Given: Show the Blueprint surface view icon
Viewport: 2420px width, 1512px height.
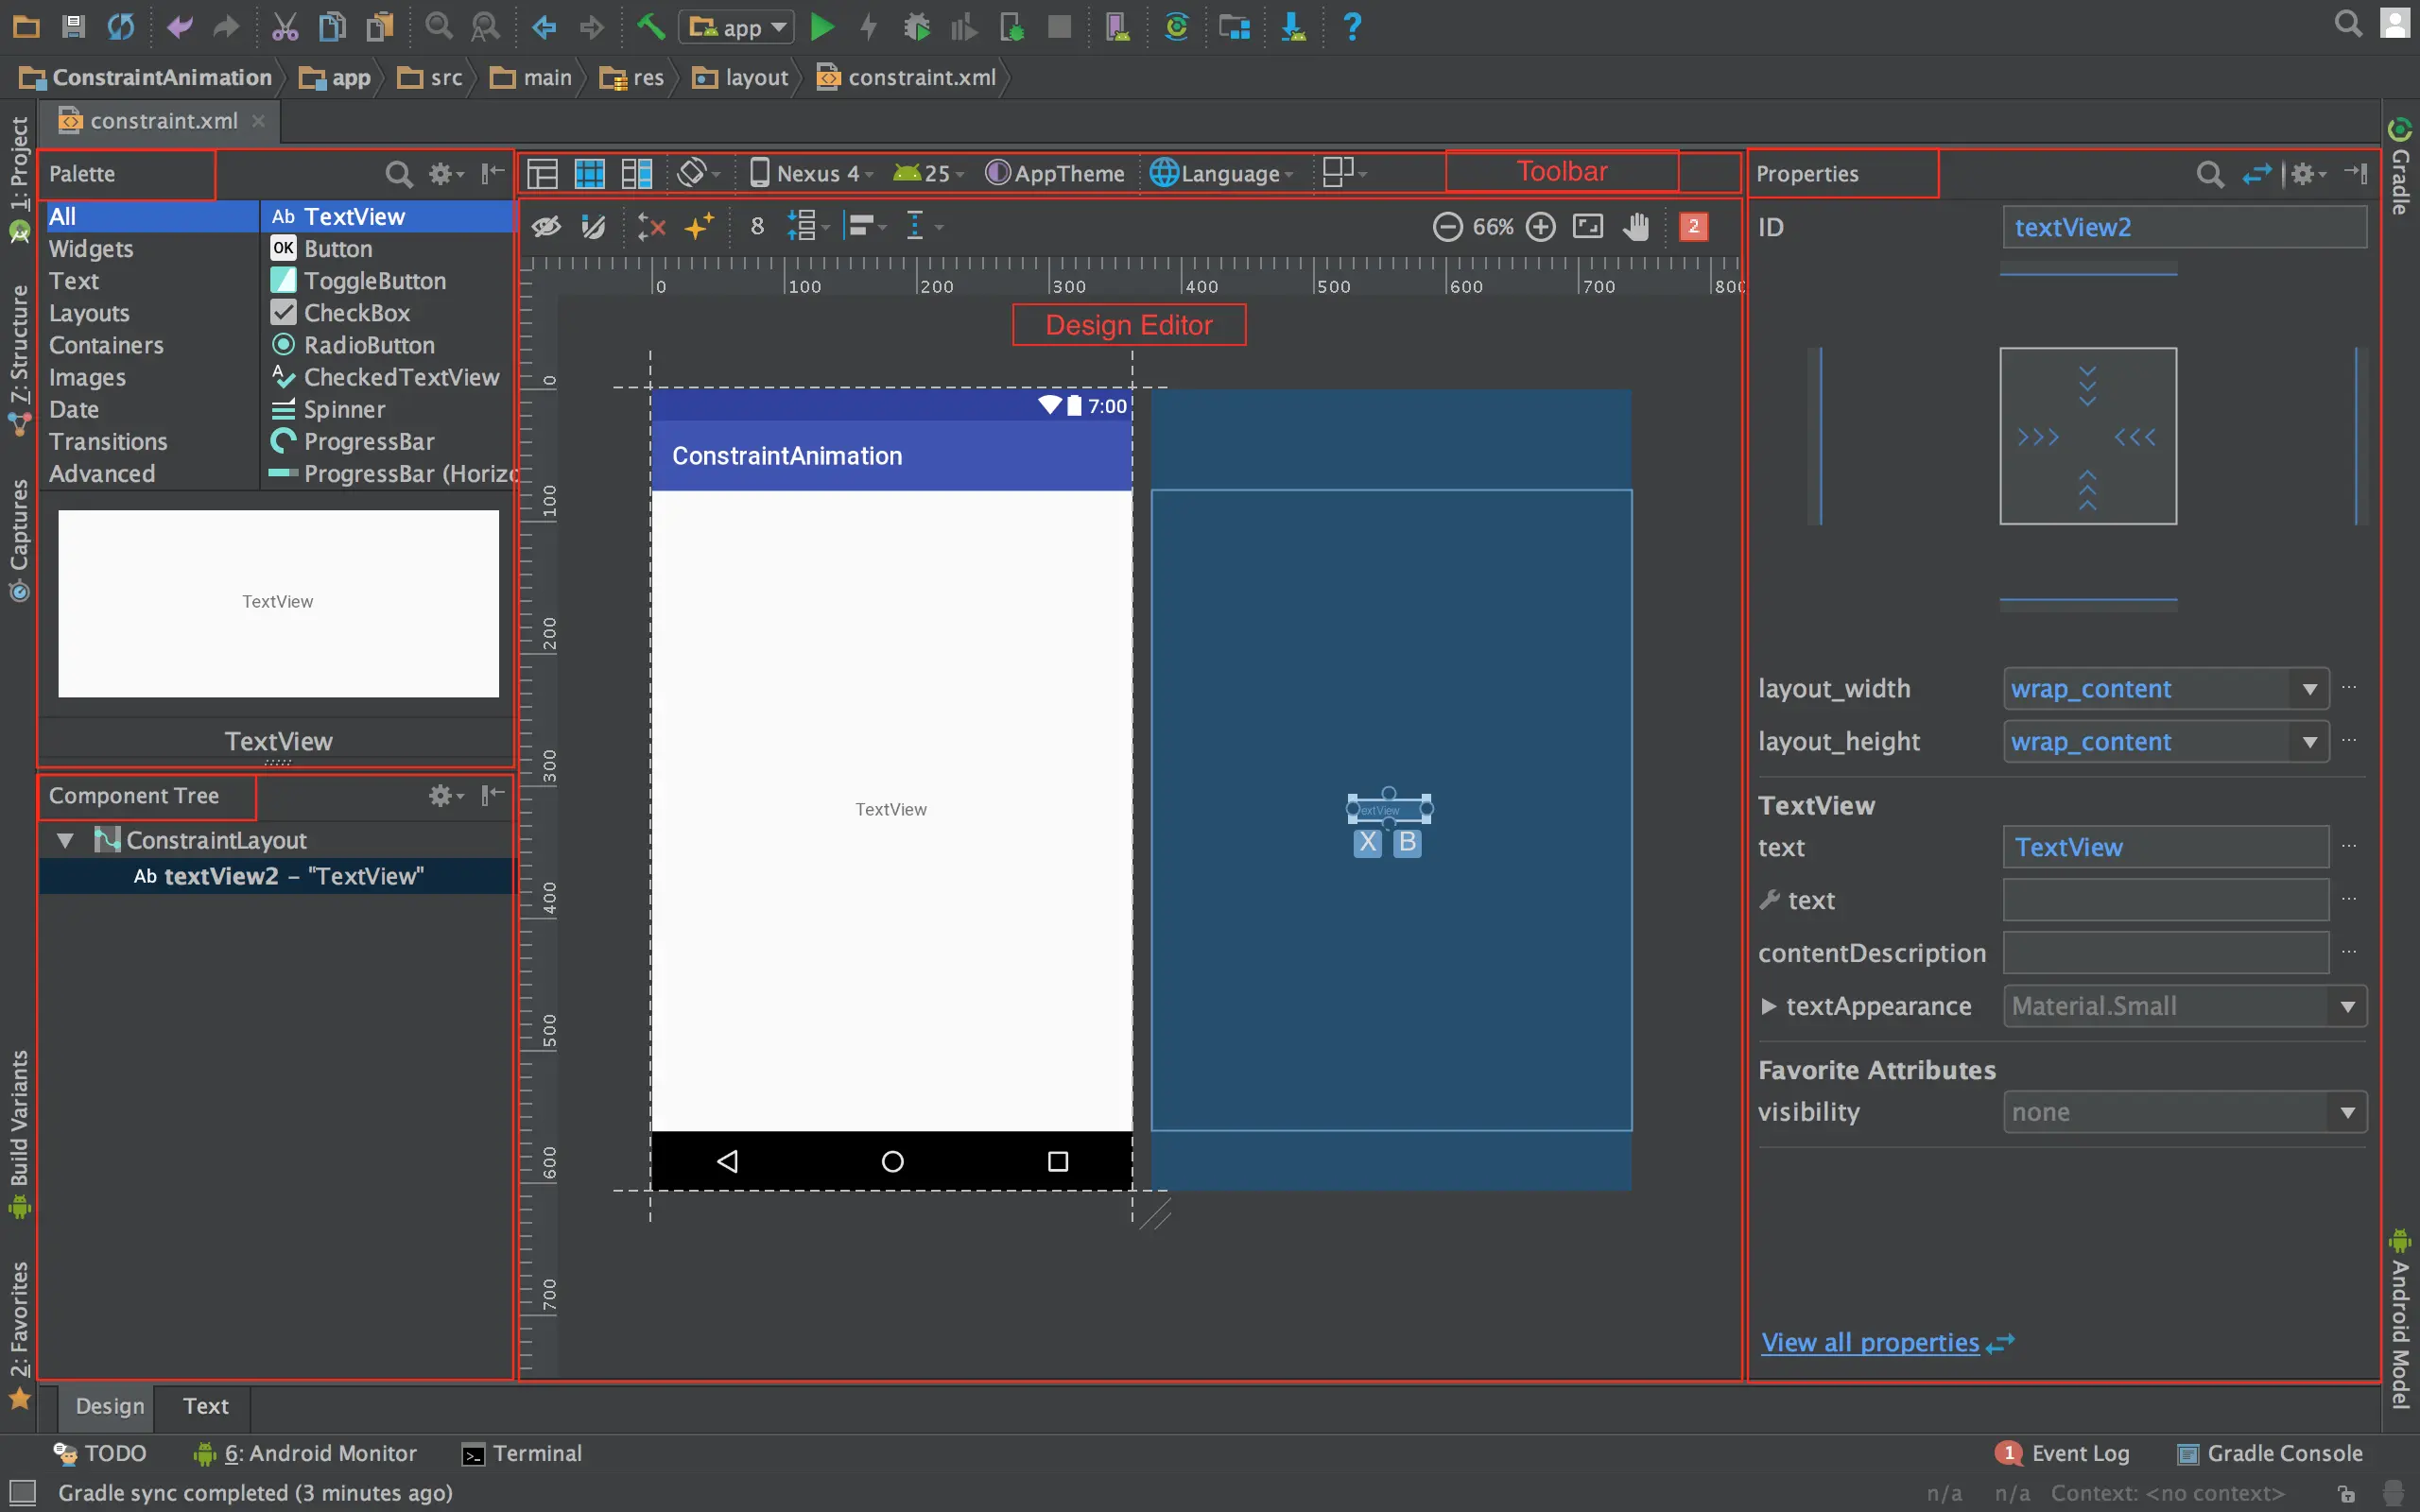Looking at the screenshot, I should tap(590, 173).
